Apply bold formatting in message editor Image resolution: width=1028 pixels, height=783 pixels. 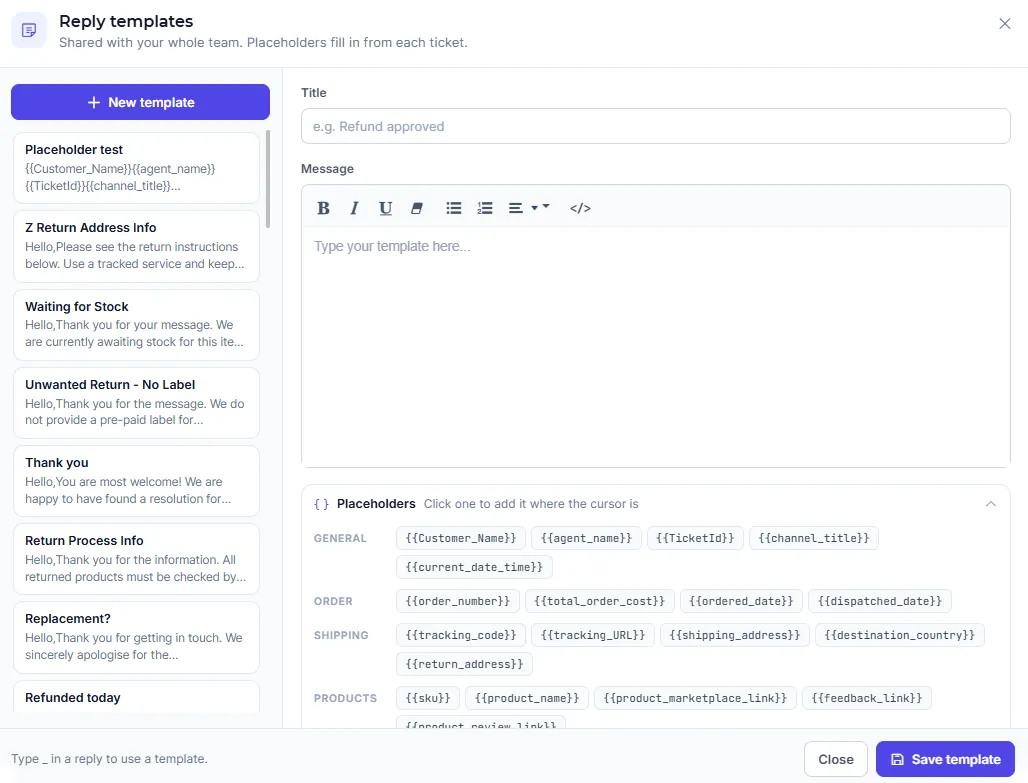323,208
